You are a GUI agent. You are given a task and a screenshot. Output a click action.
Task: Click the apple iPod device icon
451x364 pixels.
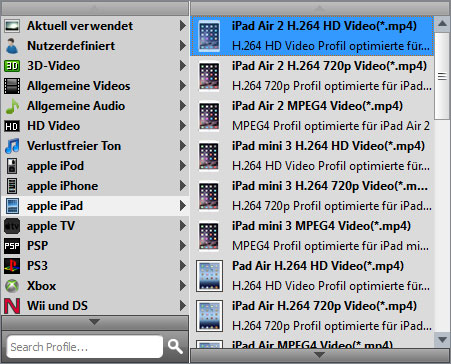point(12,166)
